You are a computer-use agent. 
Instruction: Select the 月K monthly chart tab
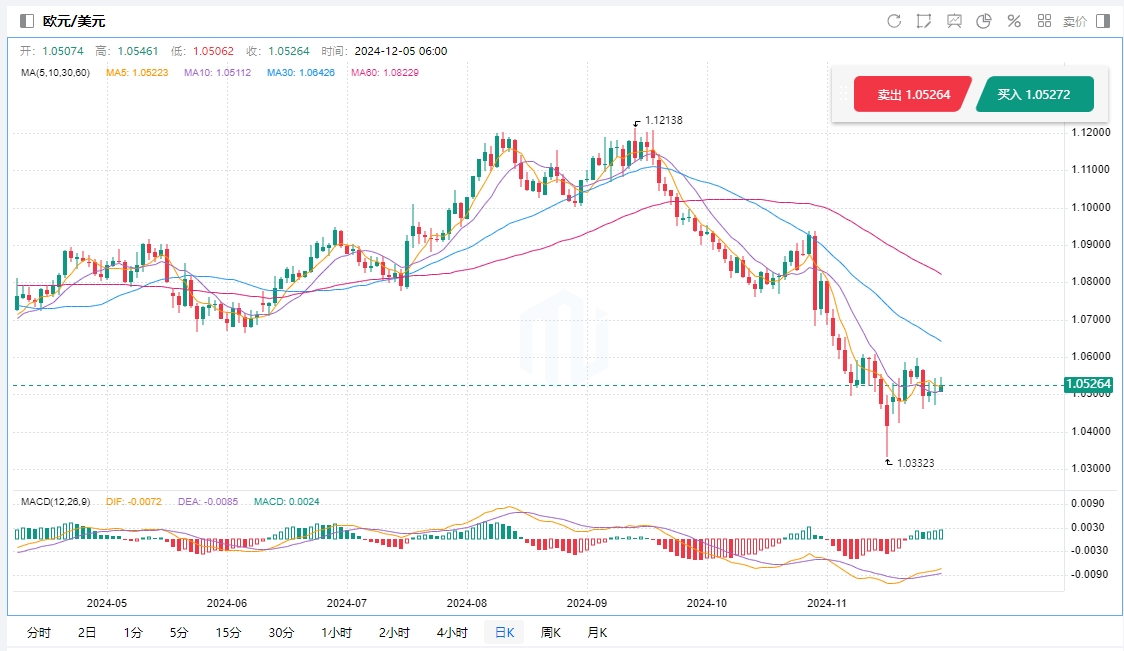pyautogui.click(x=597, y=633)
